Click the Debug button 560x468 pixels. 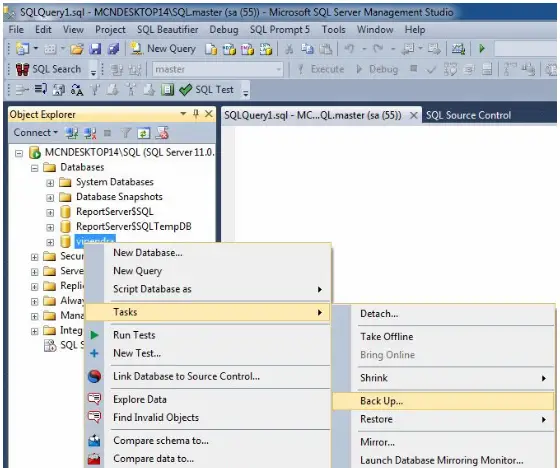click(x=377, y=69)
